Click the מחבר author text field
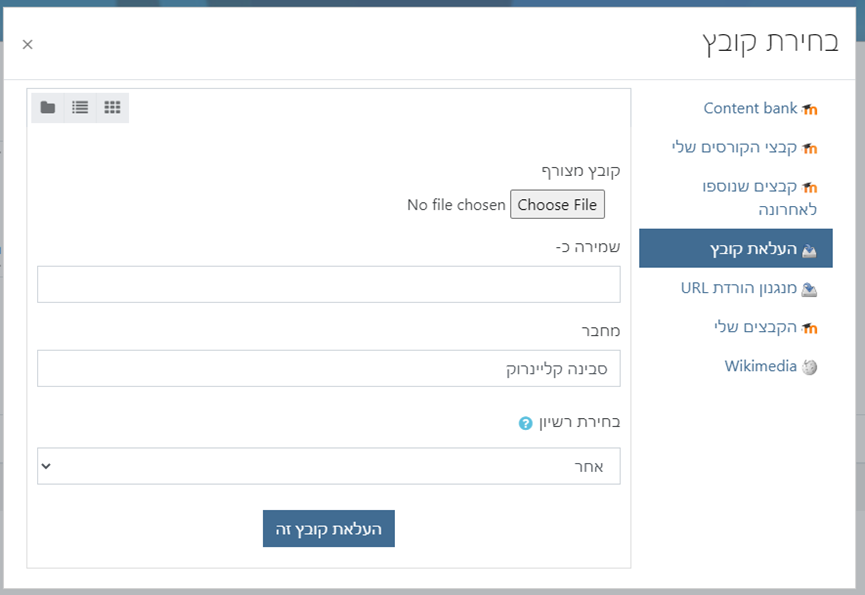 329,368
